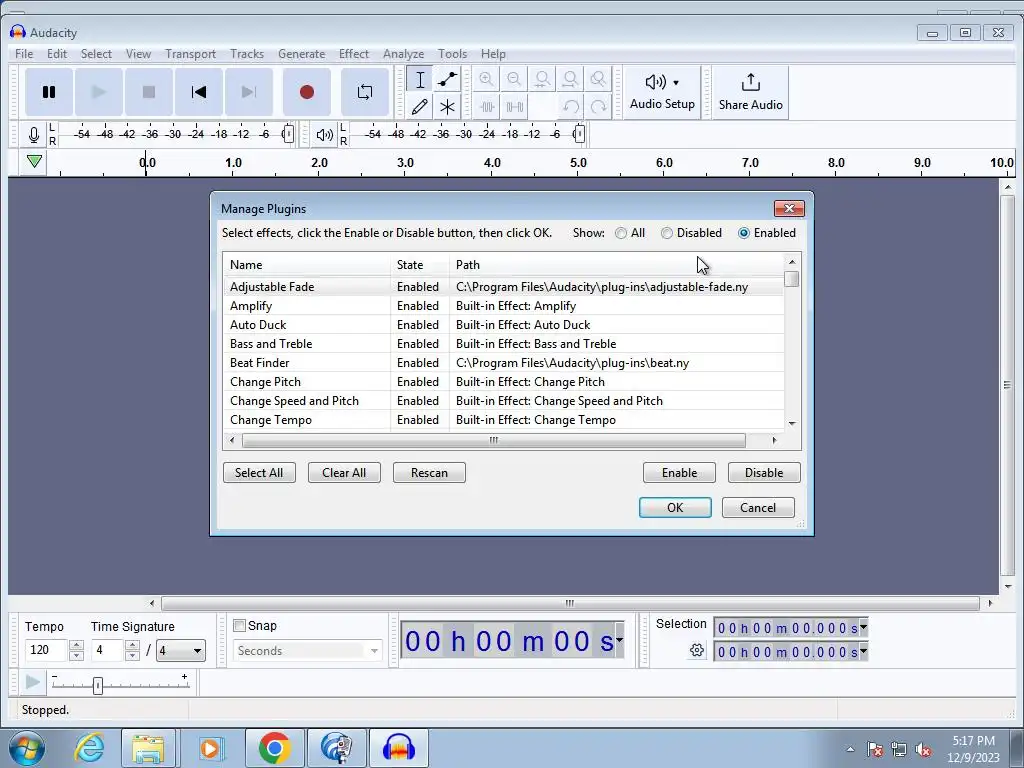1024x768 pixels.
Task: Click the Silence audio selection icon
Action: 515,106
